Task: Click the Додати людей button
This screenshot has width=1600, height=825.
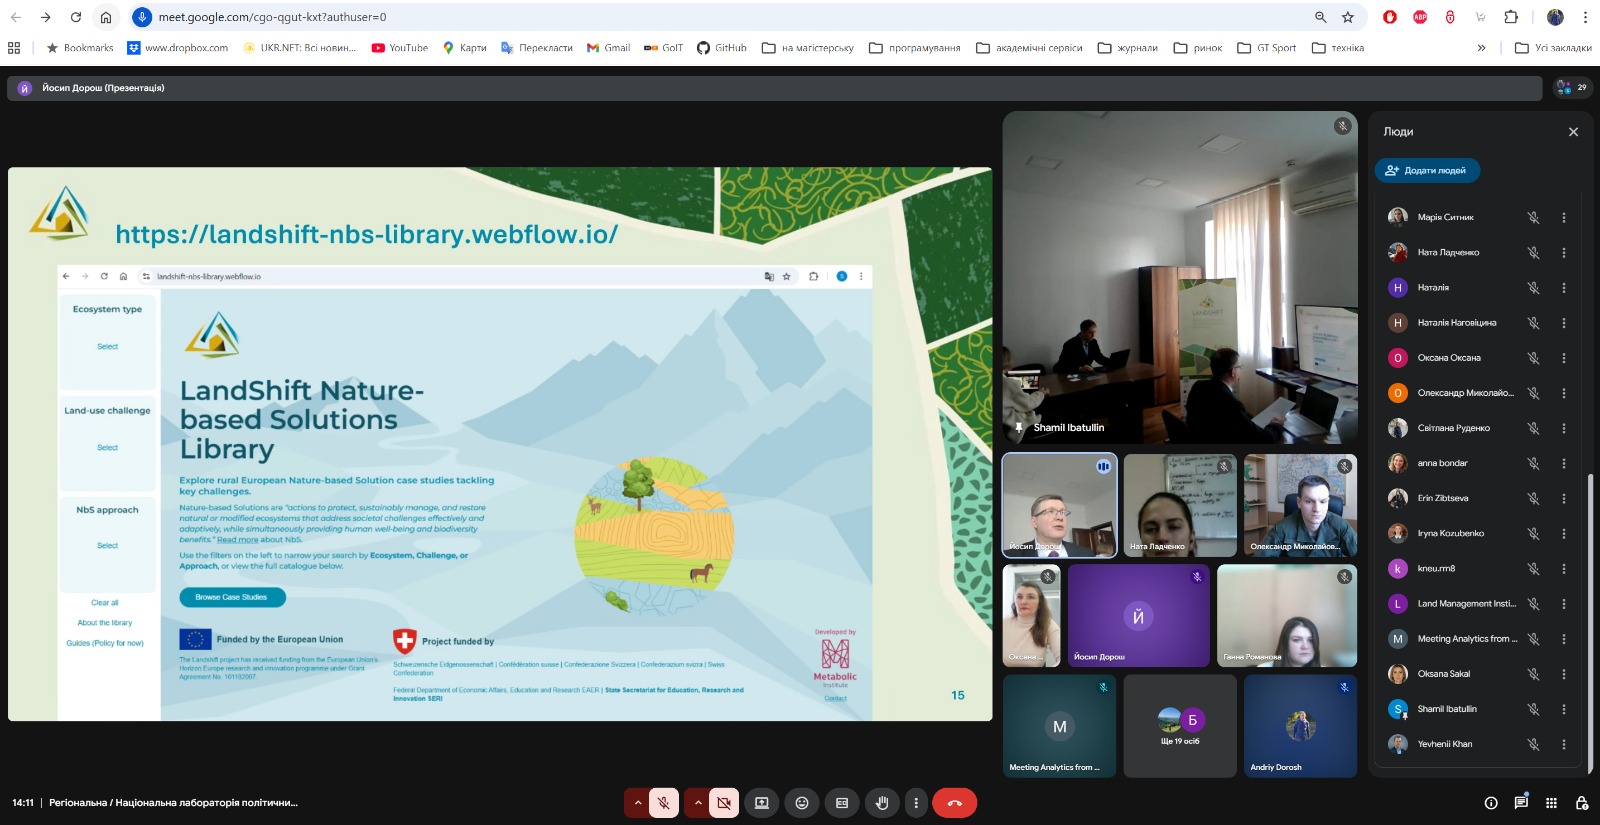Action: (x=1427, y=171)
